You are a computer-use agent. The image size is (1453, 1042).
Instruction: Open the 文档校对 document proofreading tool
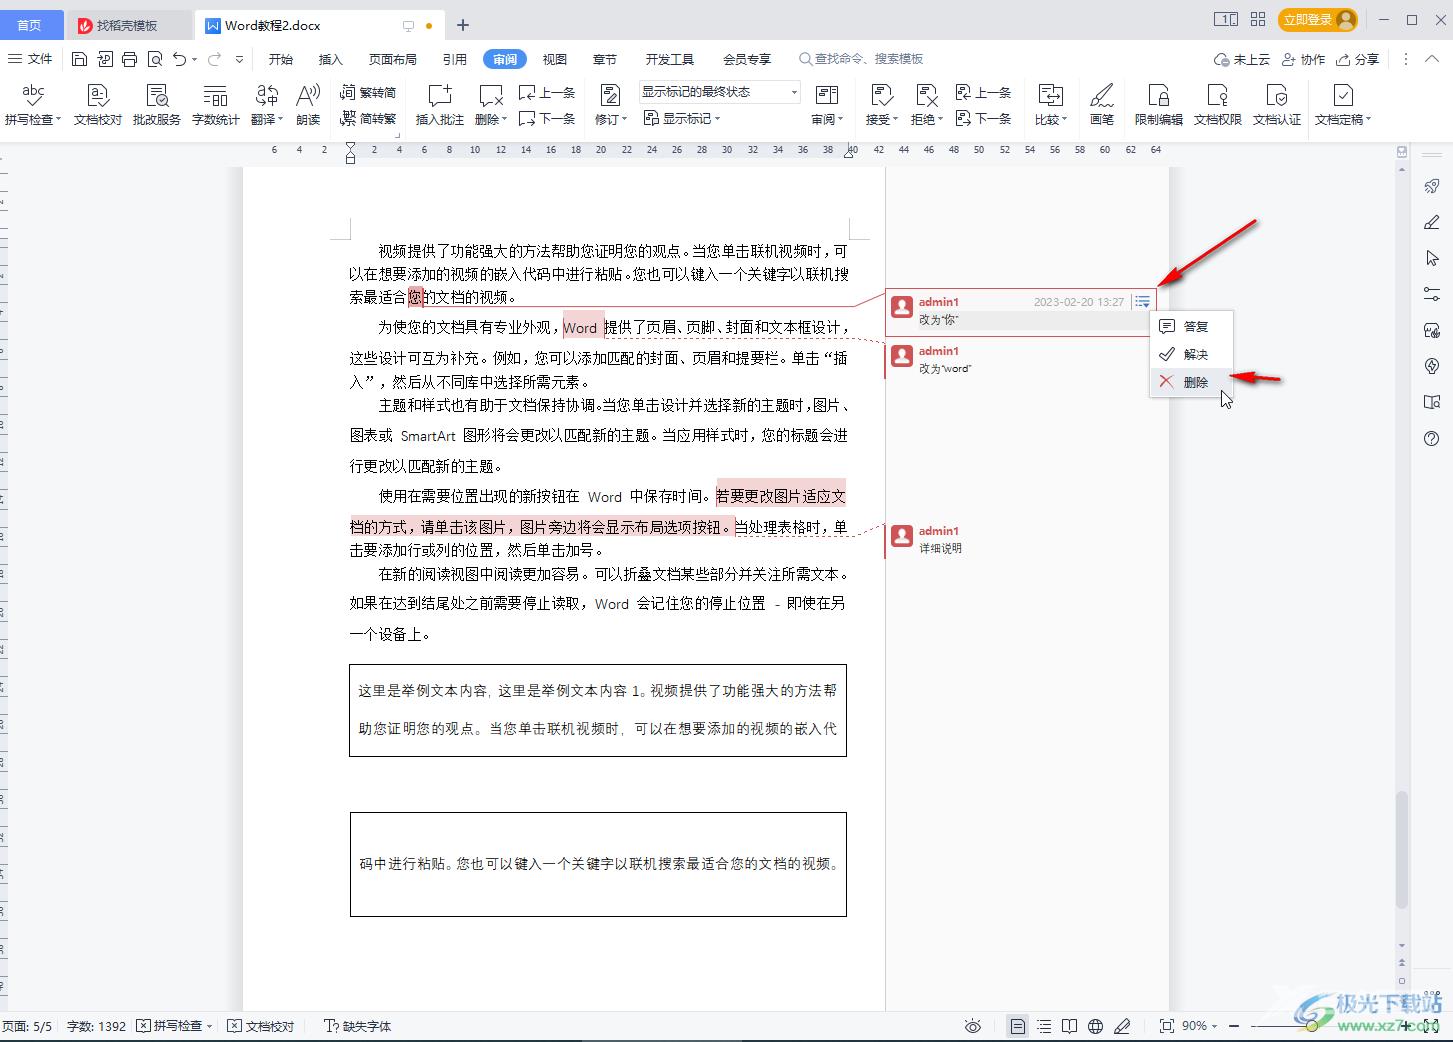click(97, 104)
